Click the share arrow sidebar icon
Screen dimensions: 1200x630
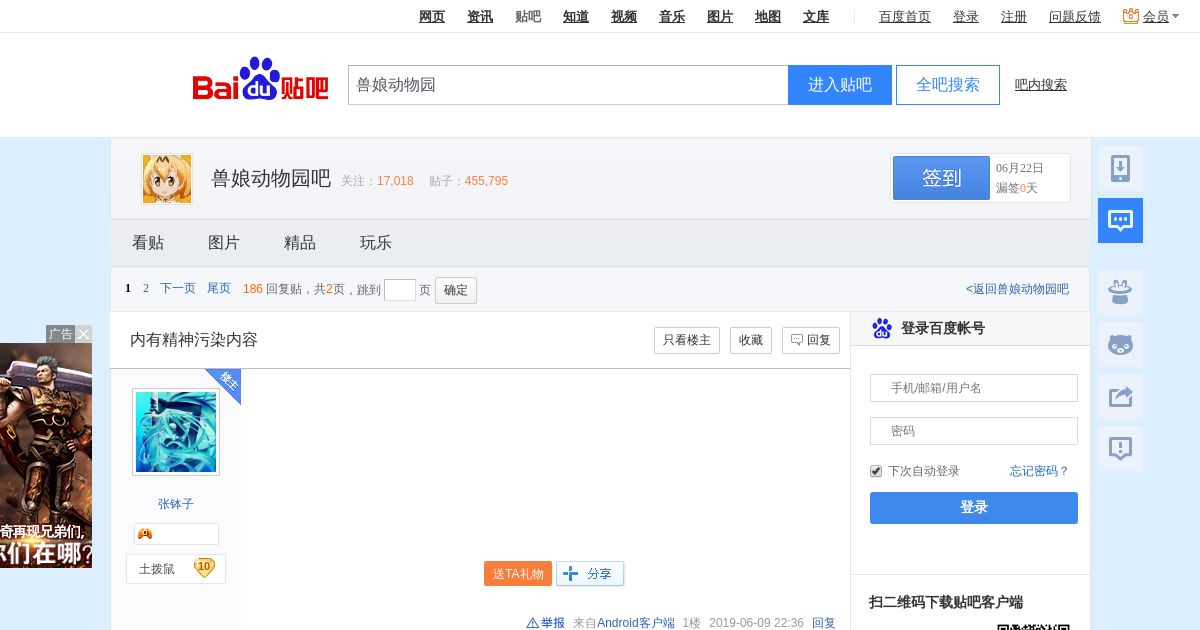[1120, 397]
